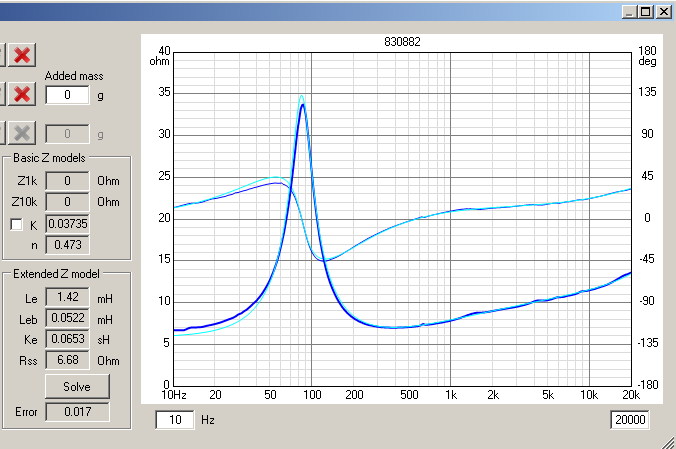Minimize the window

coord(629,12)
